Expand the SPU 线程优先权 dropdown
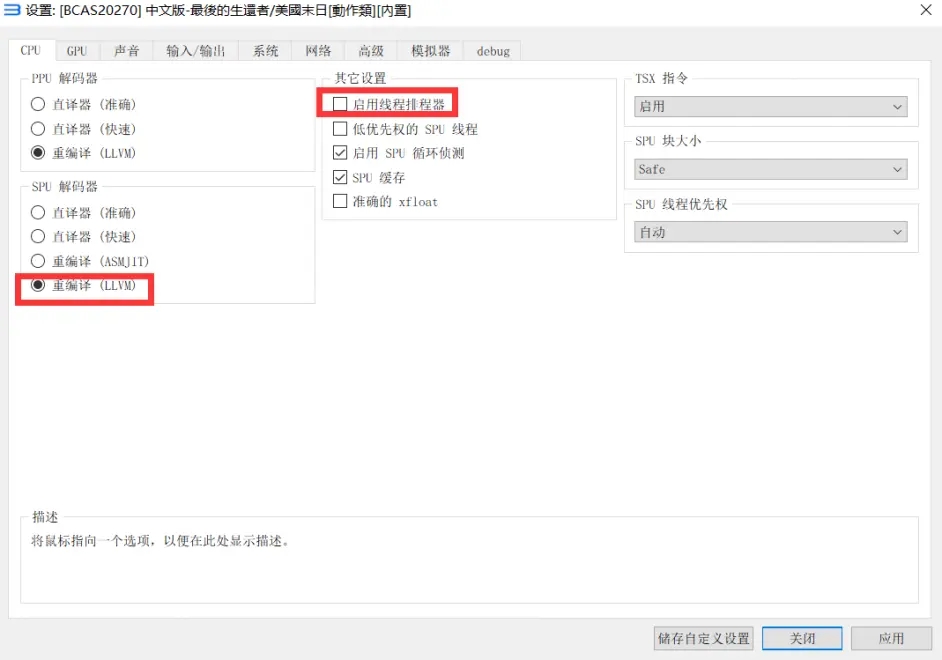Viewport: 942px width, 660px height. [771, 231]
